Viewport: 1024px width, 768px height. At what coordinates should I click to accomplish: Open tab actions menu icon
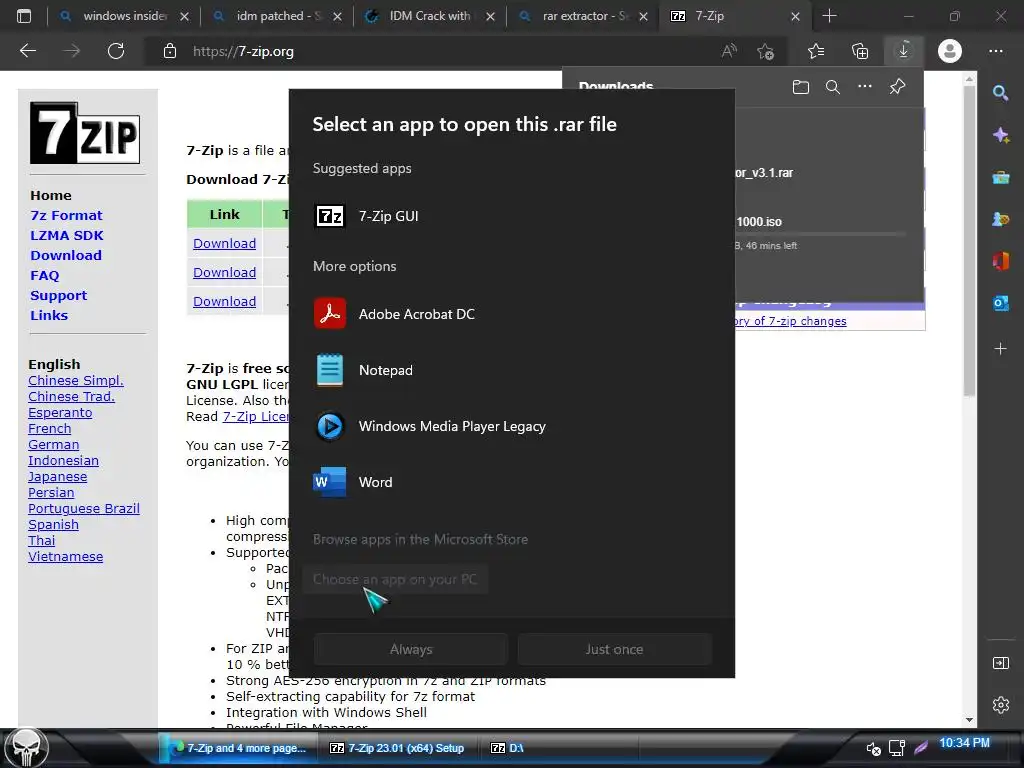click(x=24, y=16)
